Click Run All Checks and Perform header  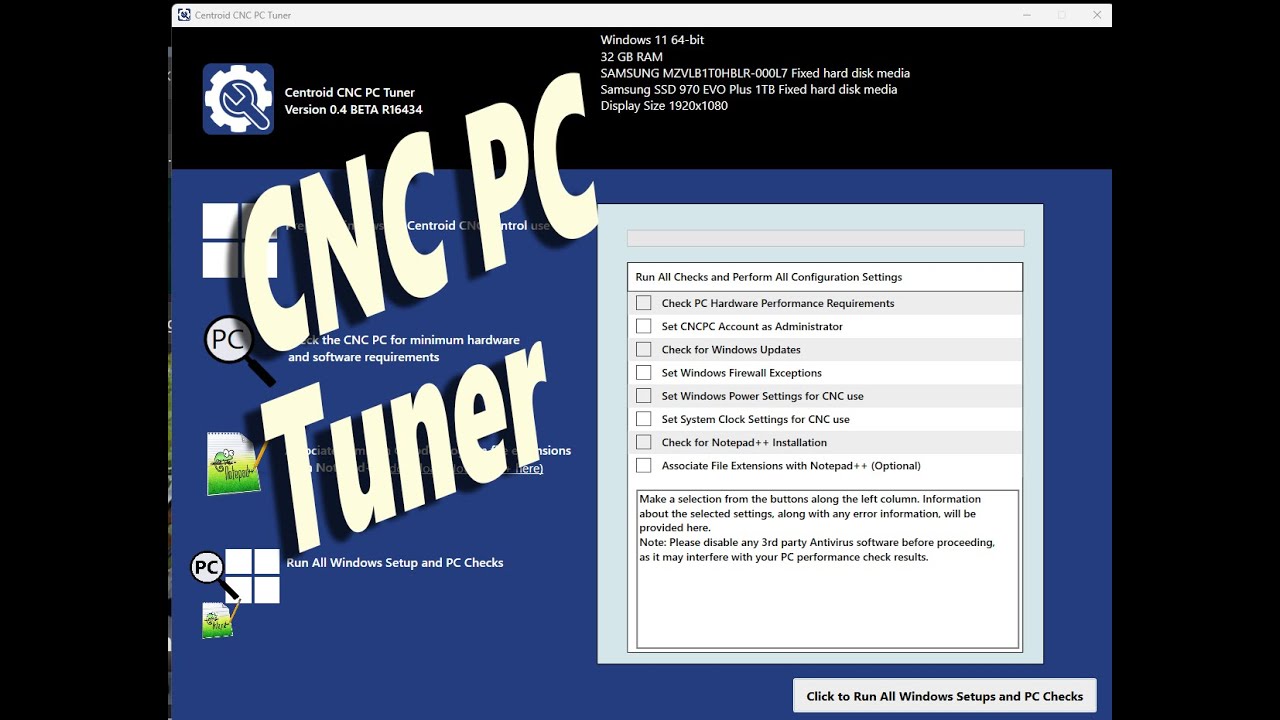click(x=825, y=277)
